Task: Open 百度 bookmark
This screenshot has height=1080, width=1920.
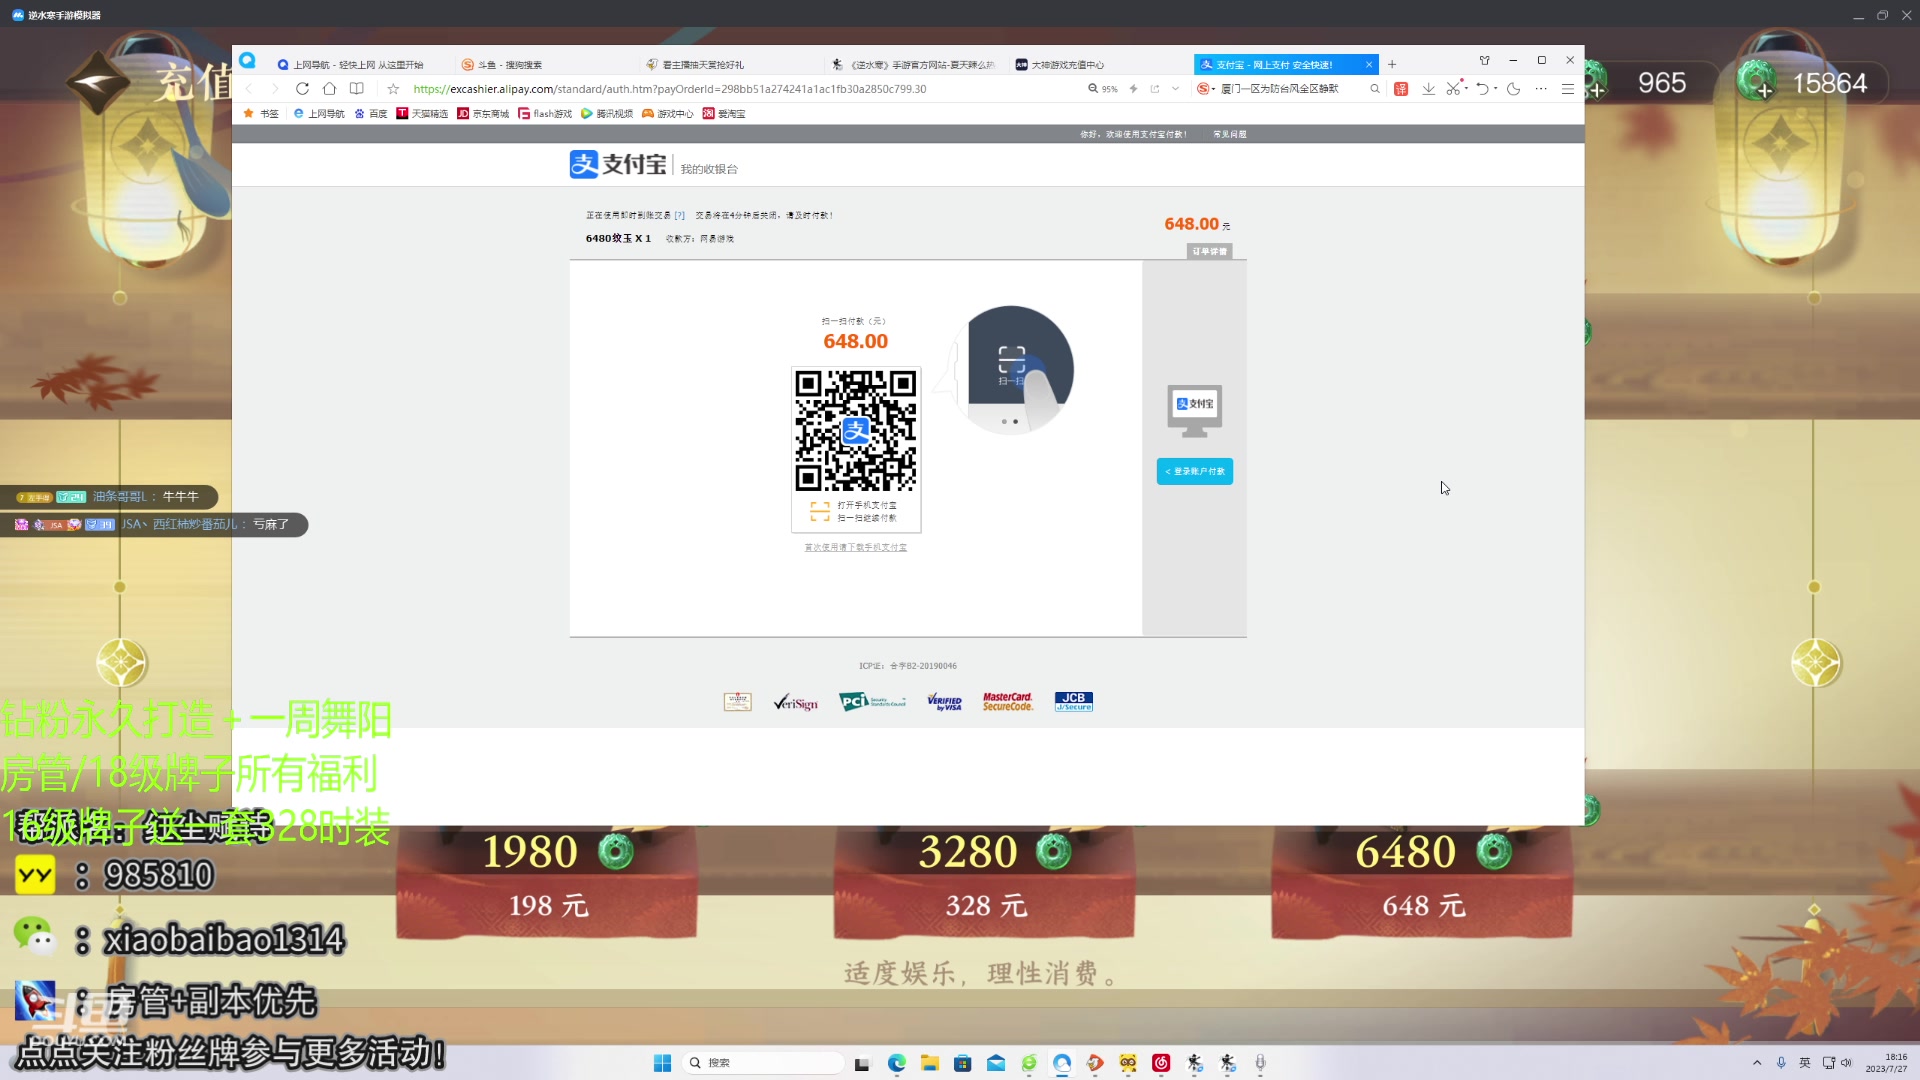Action: coord(370,114)
